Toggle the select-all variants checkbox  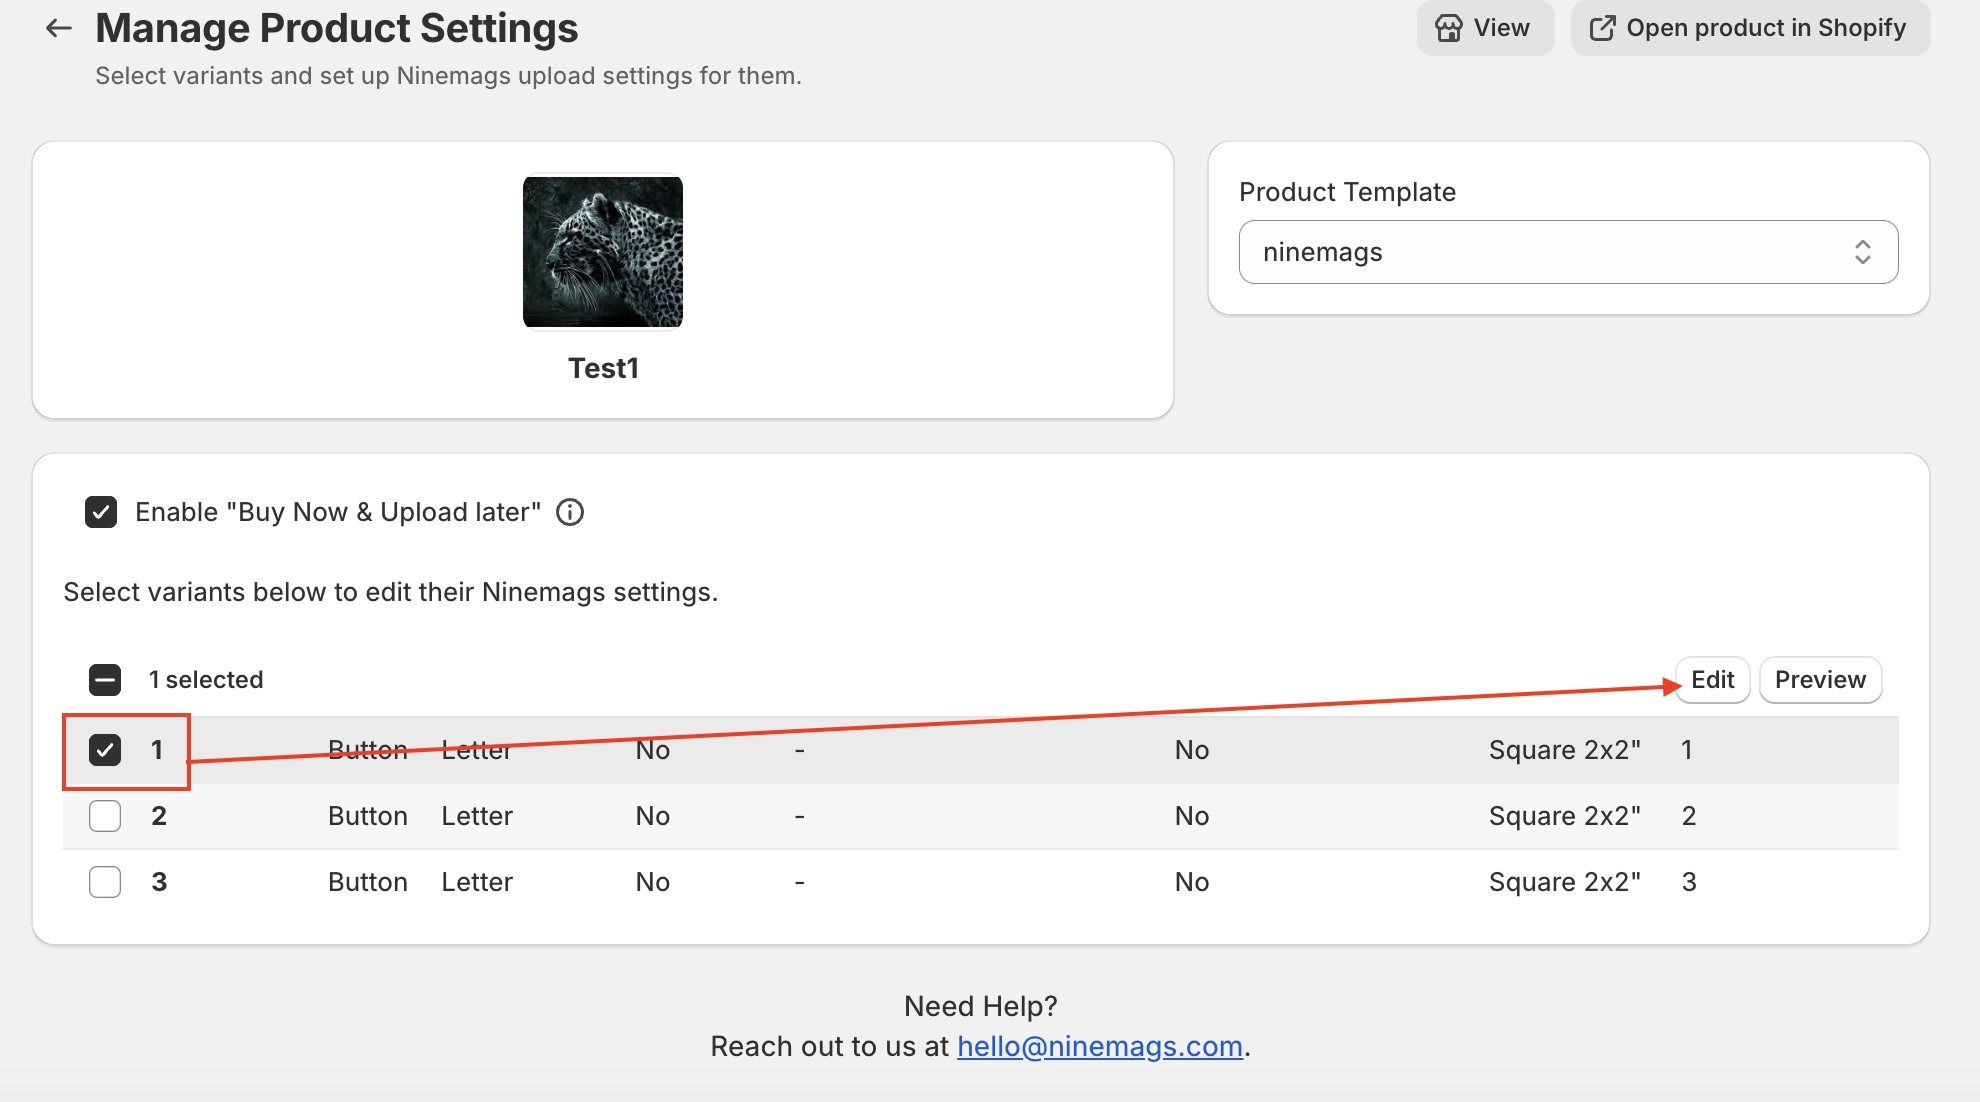105,680
